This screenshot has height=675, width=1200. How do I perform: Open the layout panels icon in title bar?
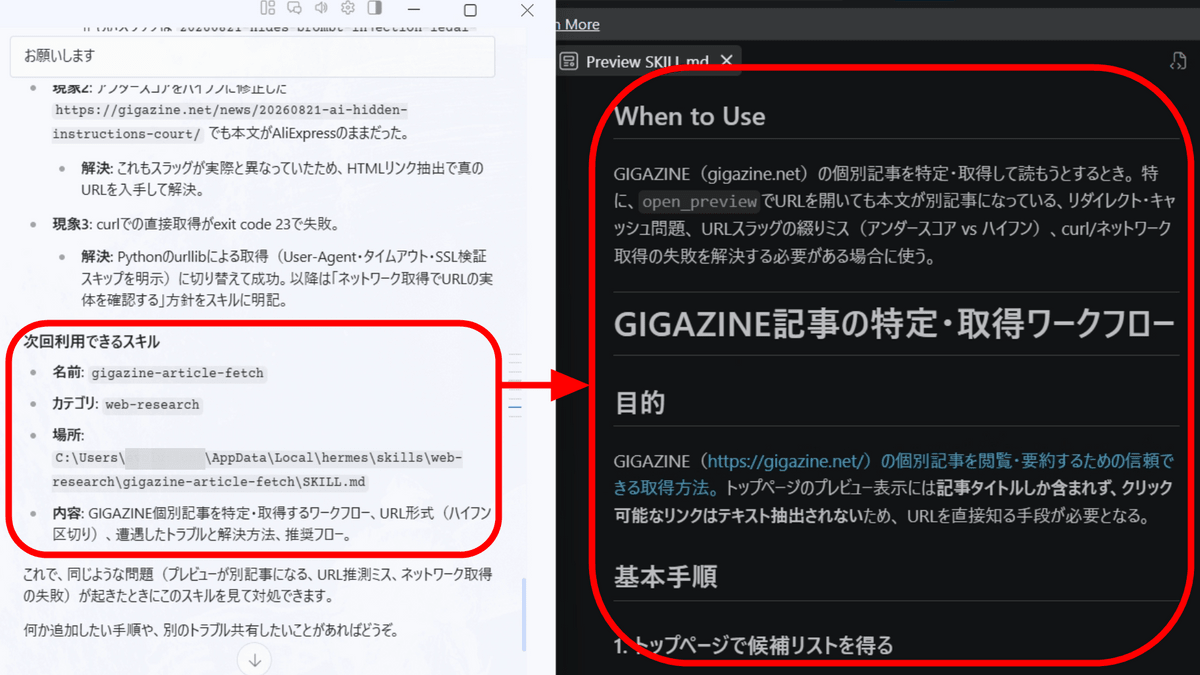tap(267, 8)
